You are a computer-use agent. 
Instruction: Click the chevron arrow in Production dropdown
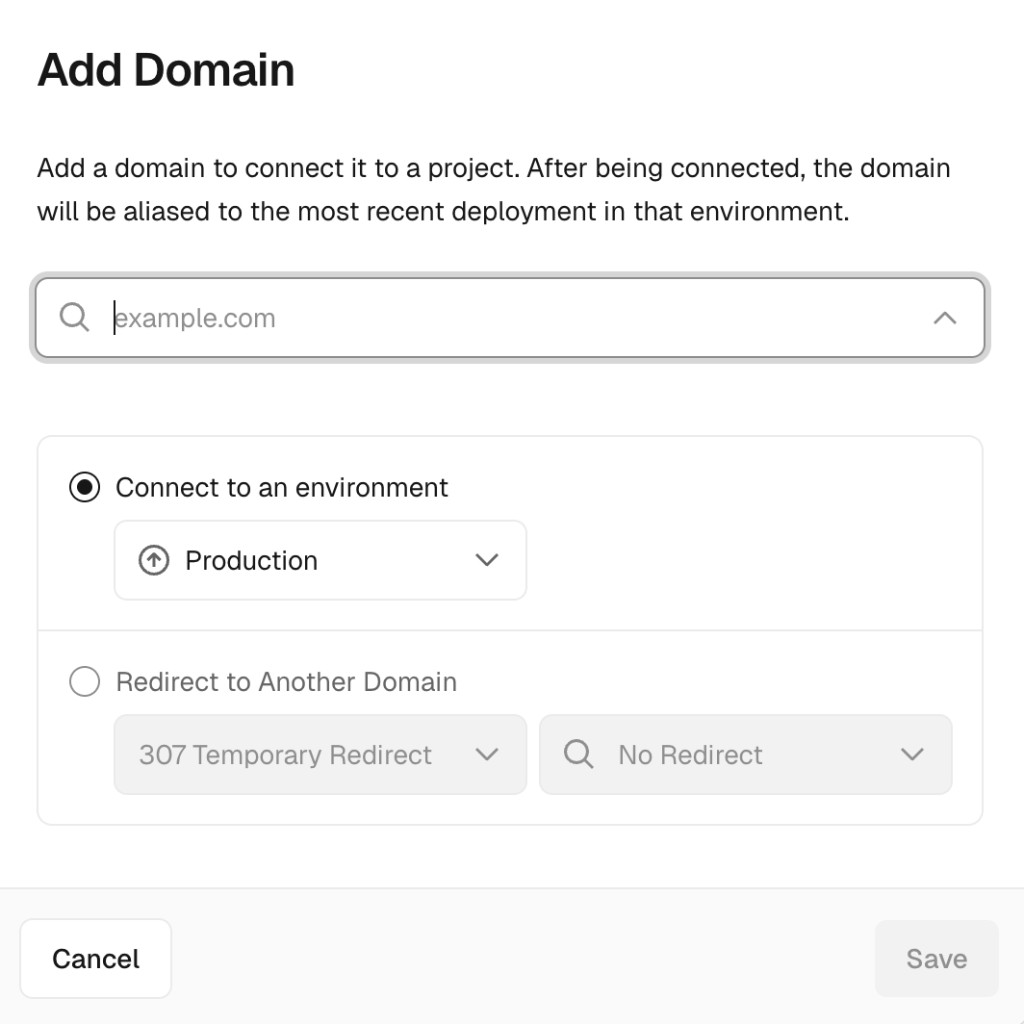coord(487,561)
